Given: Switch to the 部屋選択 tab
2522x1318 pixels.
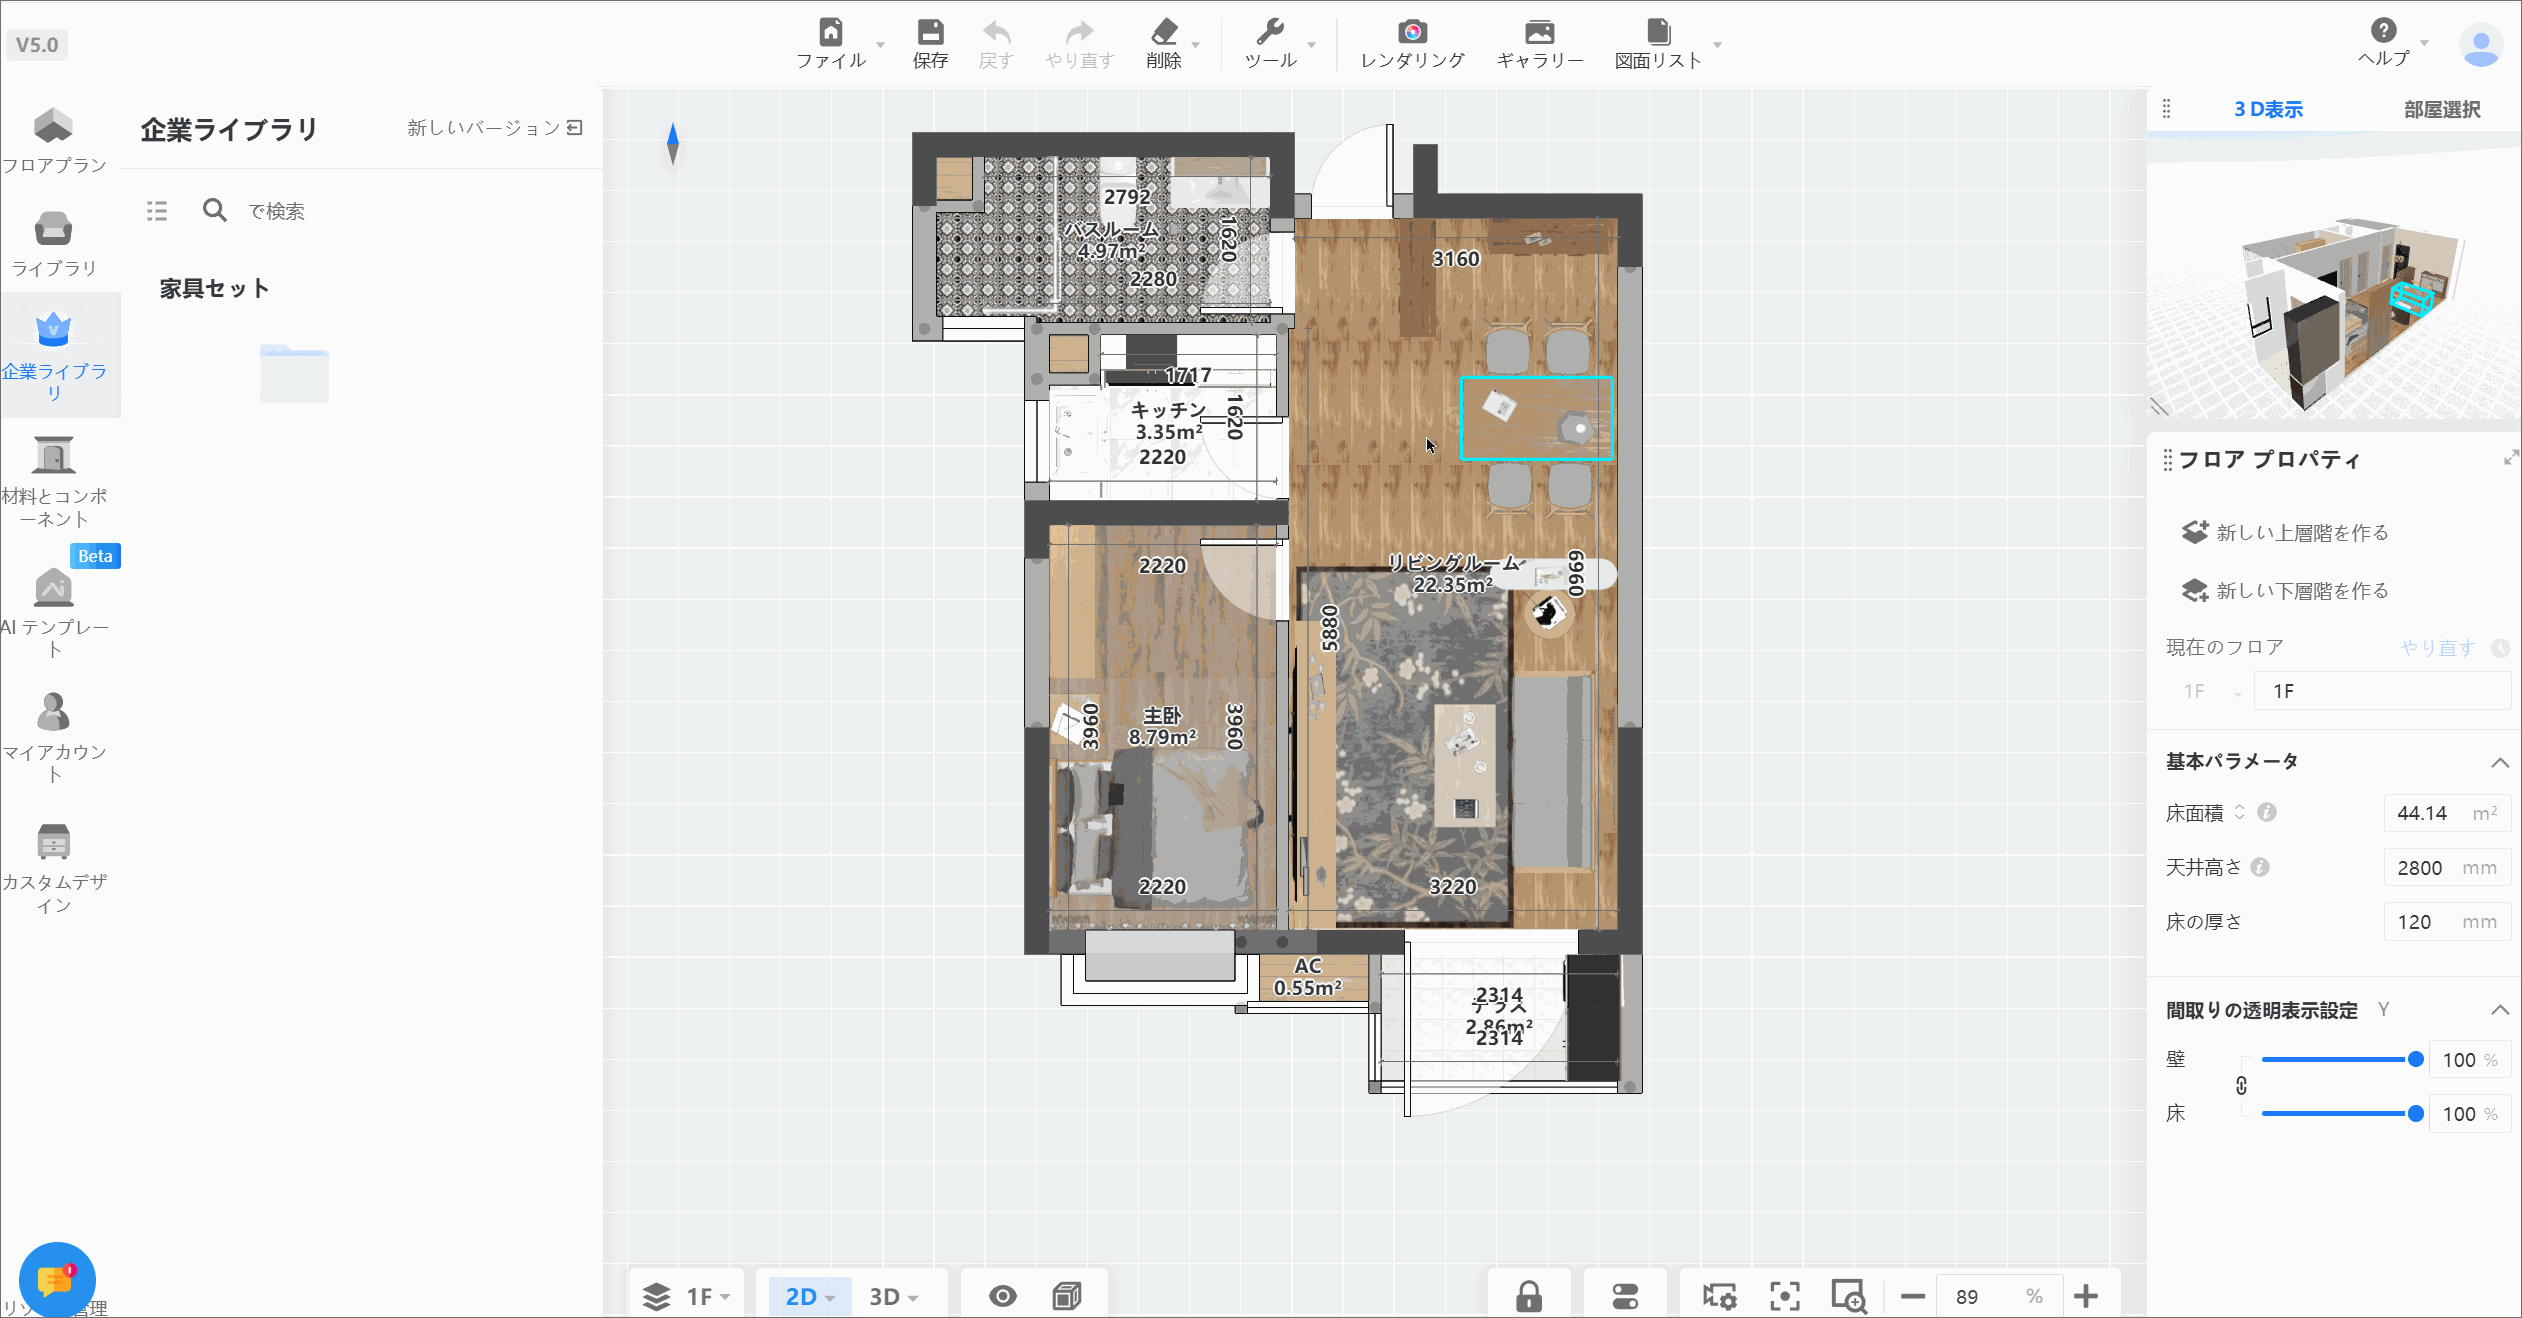Looking at the screenshot, I should click(2442, 110).
